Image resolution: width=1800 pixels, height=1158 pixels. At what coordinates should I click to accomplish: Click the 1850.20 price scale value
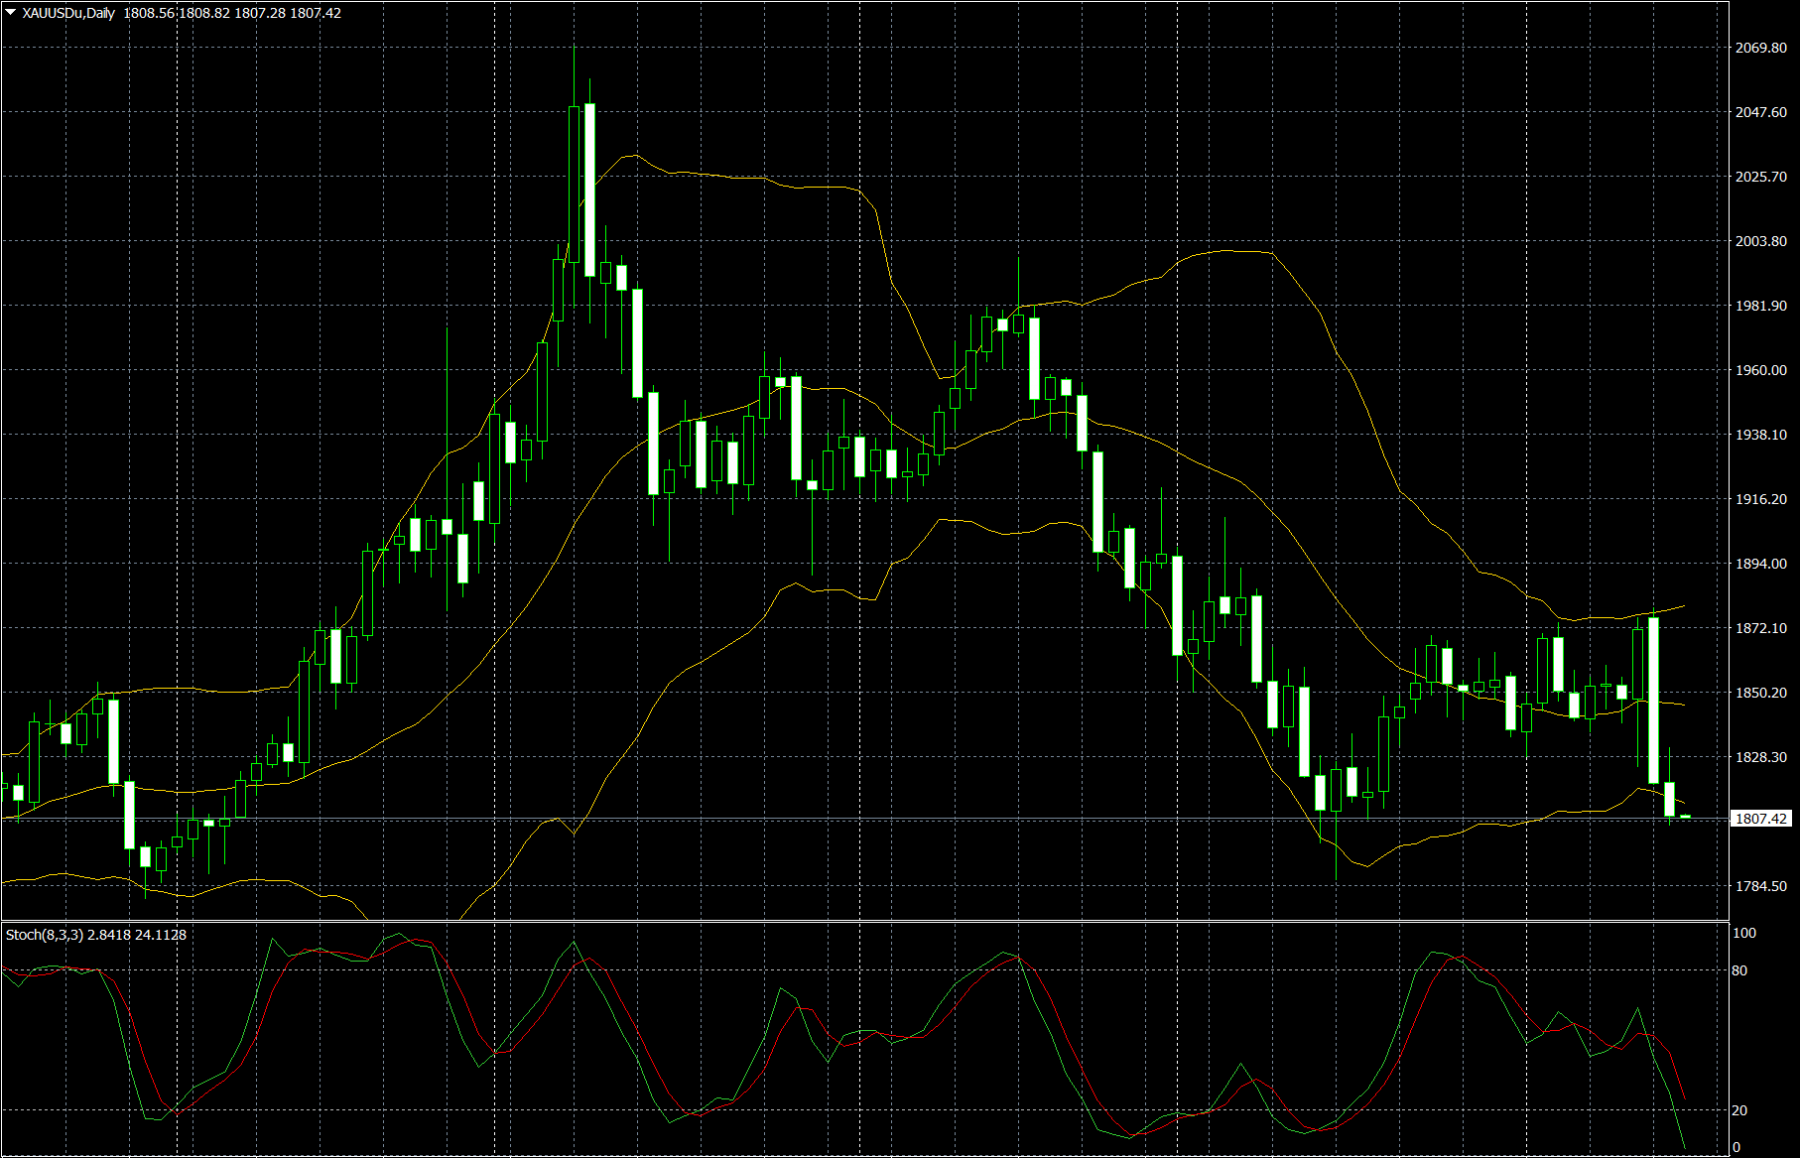(x=1761, y=693)
